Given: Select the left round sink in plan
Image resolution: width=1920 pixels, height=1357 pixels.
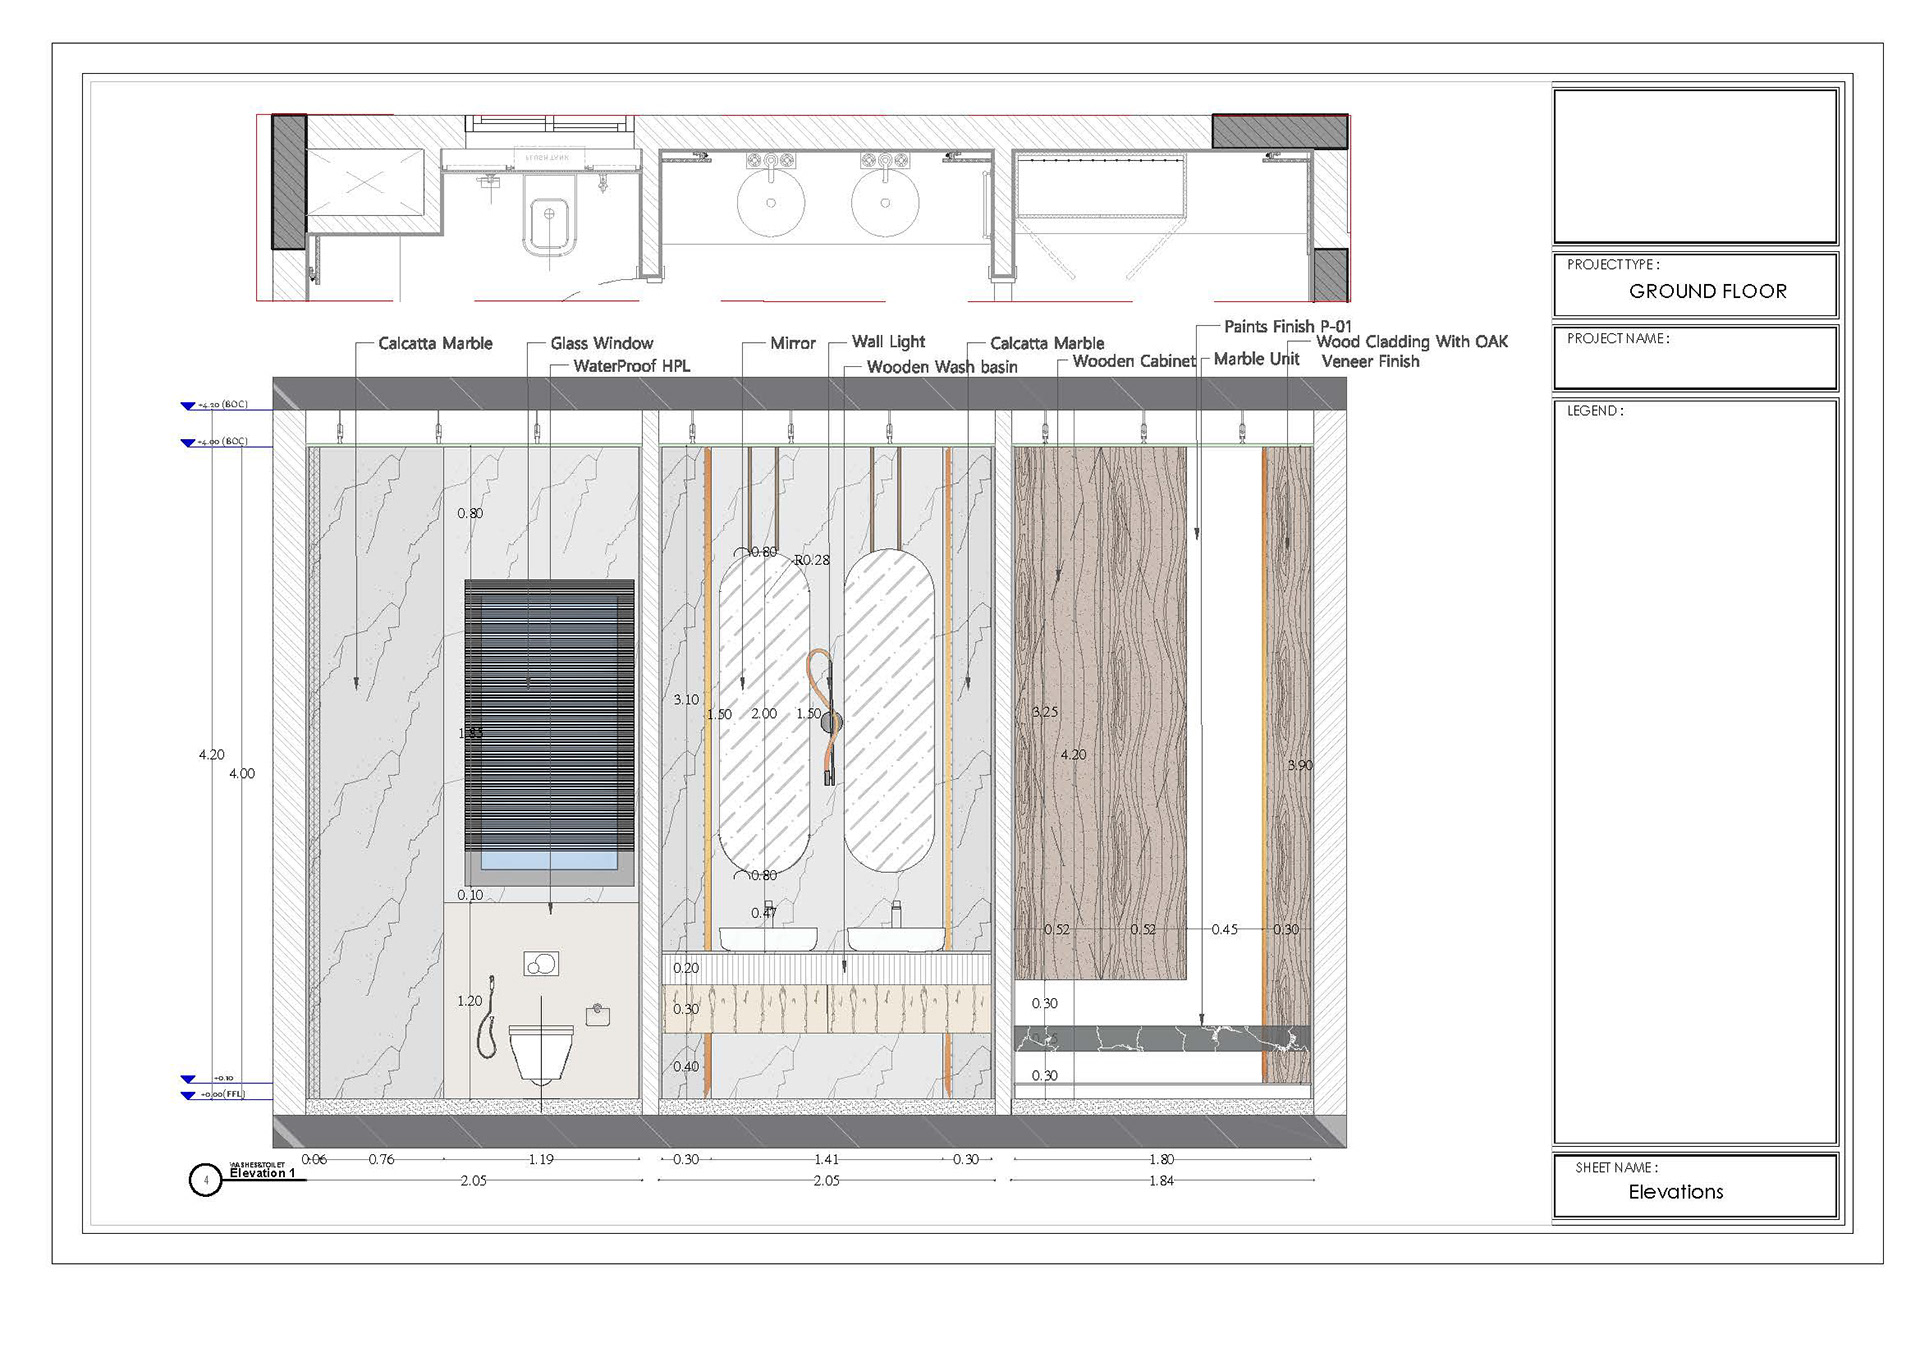Looking at the screenshot, I should 770,203.
